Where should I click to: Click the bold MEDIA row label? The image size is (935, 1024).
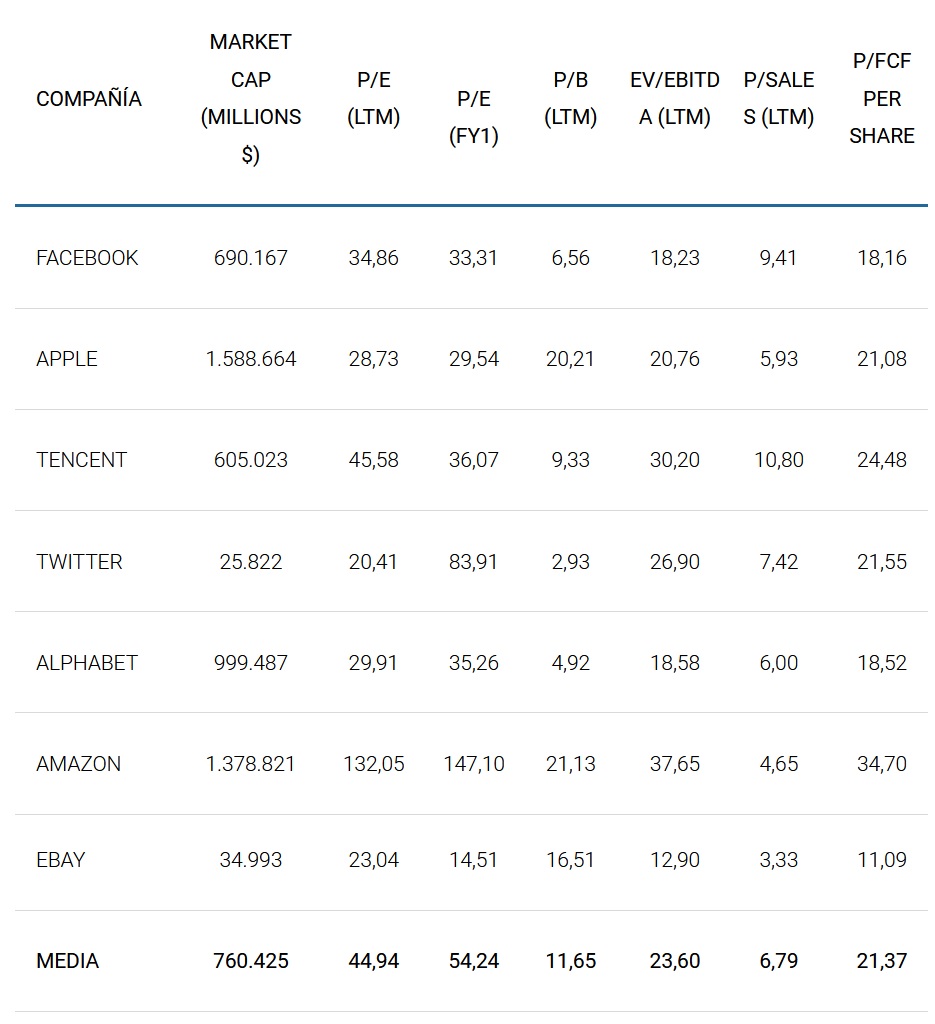(68, 961)
